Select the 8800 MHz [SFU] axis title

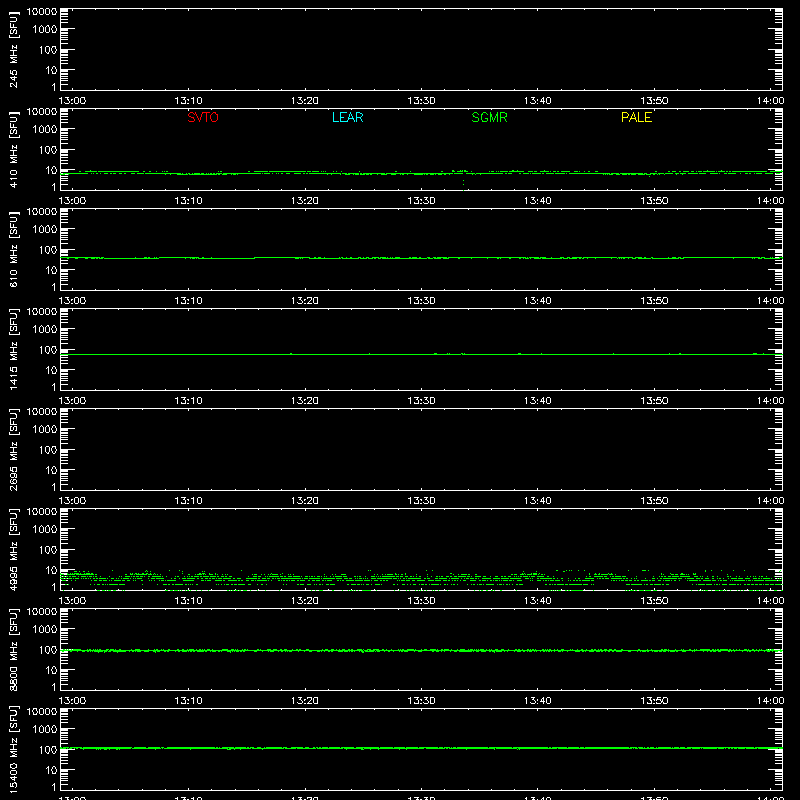coord(13,649)
